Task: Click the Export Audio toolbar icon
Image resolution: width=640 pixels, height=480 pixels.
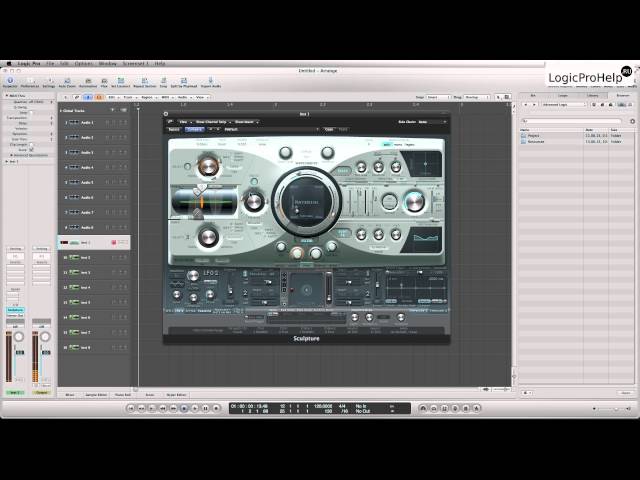Action: point(211,81)
